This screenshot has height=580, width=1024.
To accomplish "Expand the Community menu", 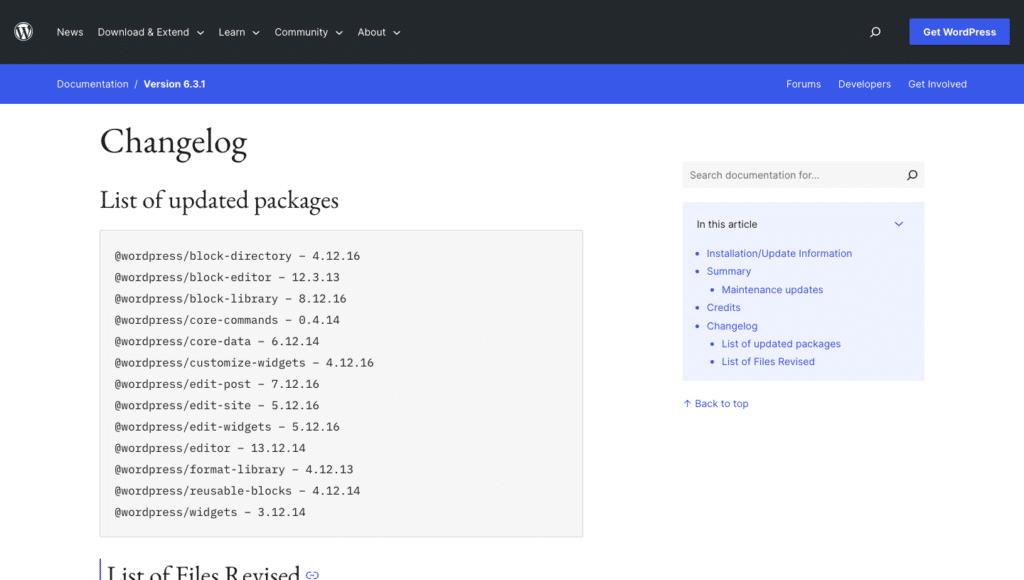I will click(x=308, y=32).
